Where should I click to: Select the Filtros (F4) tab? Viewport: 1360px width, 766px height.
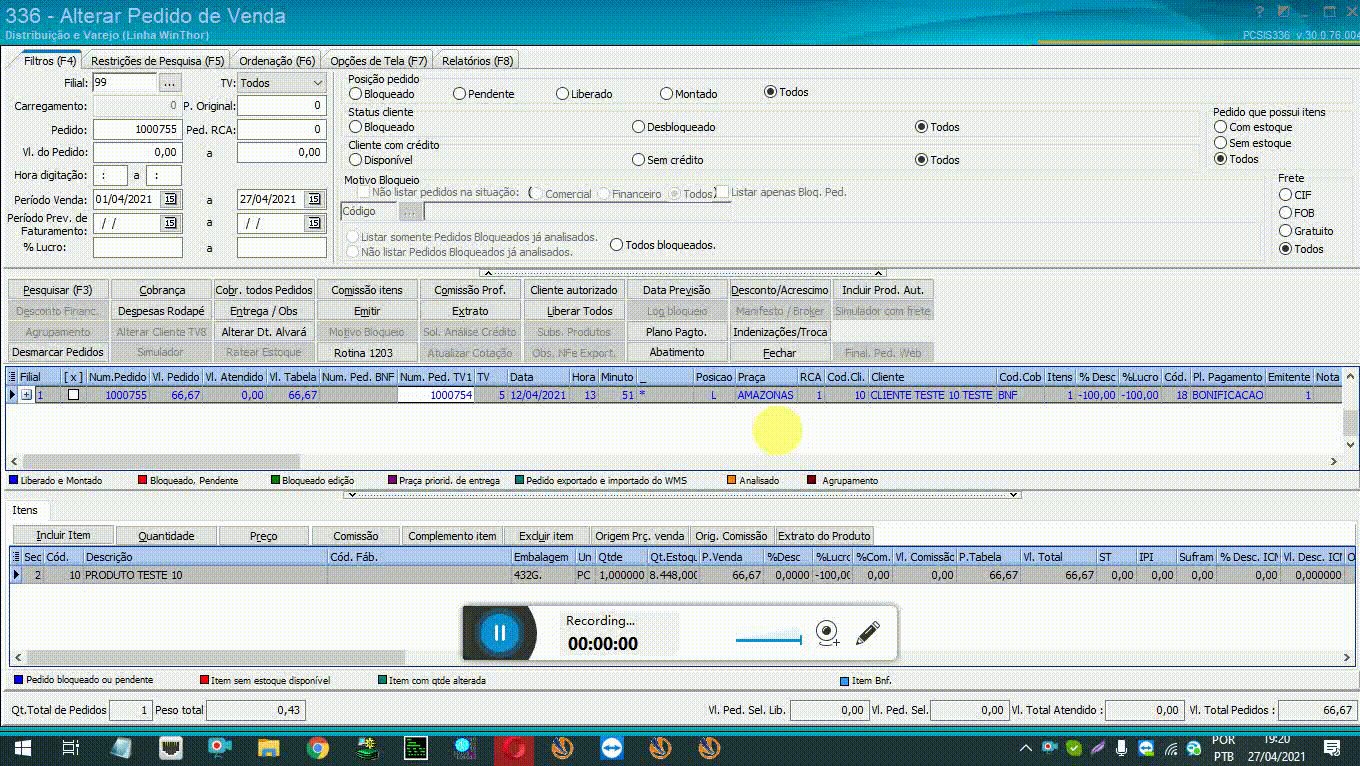point(50,61)
